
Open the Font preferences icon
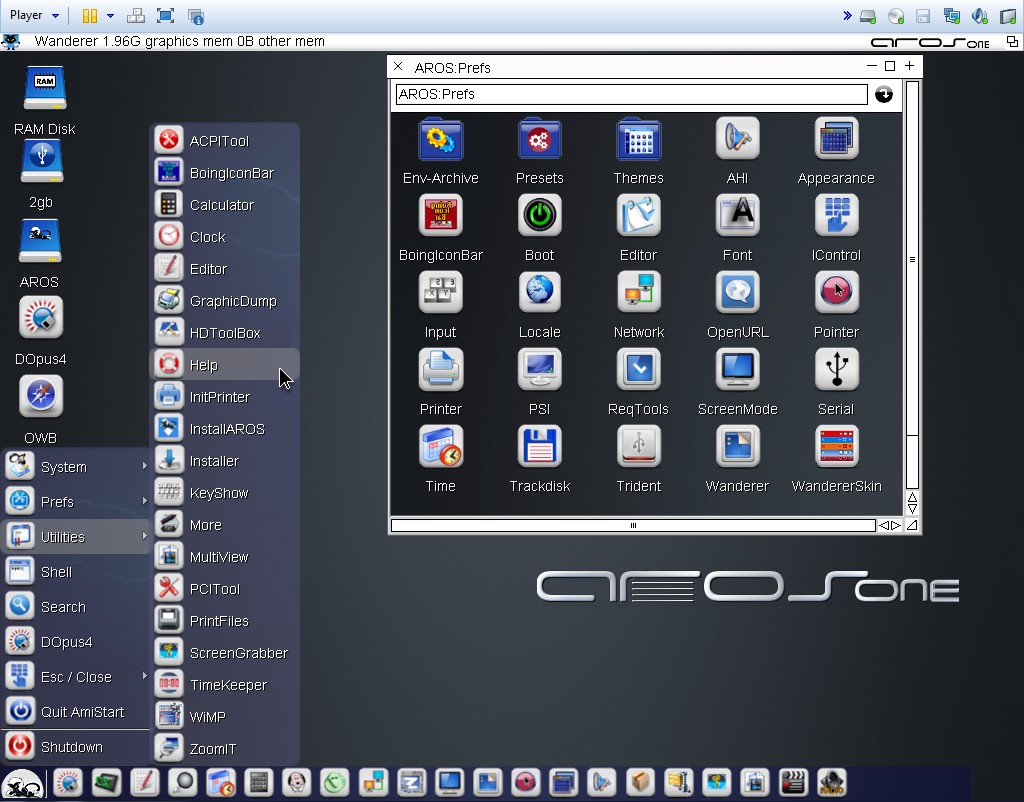click(737, 216)
